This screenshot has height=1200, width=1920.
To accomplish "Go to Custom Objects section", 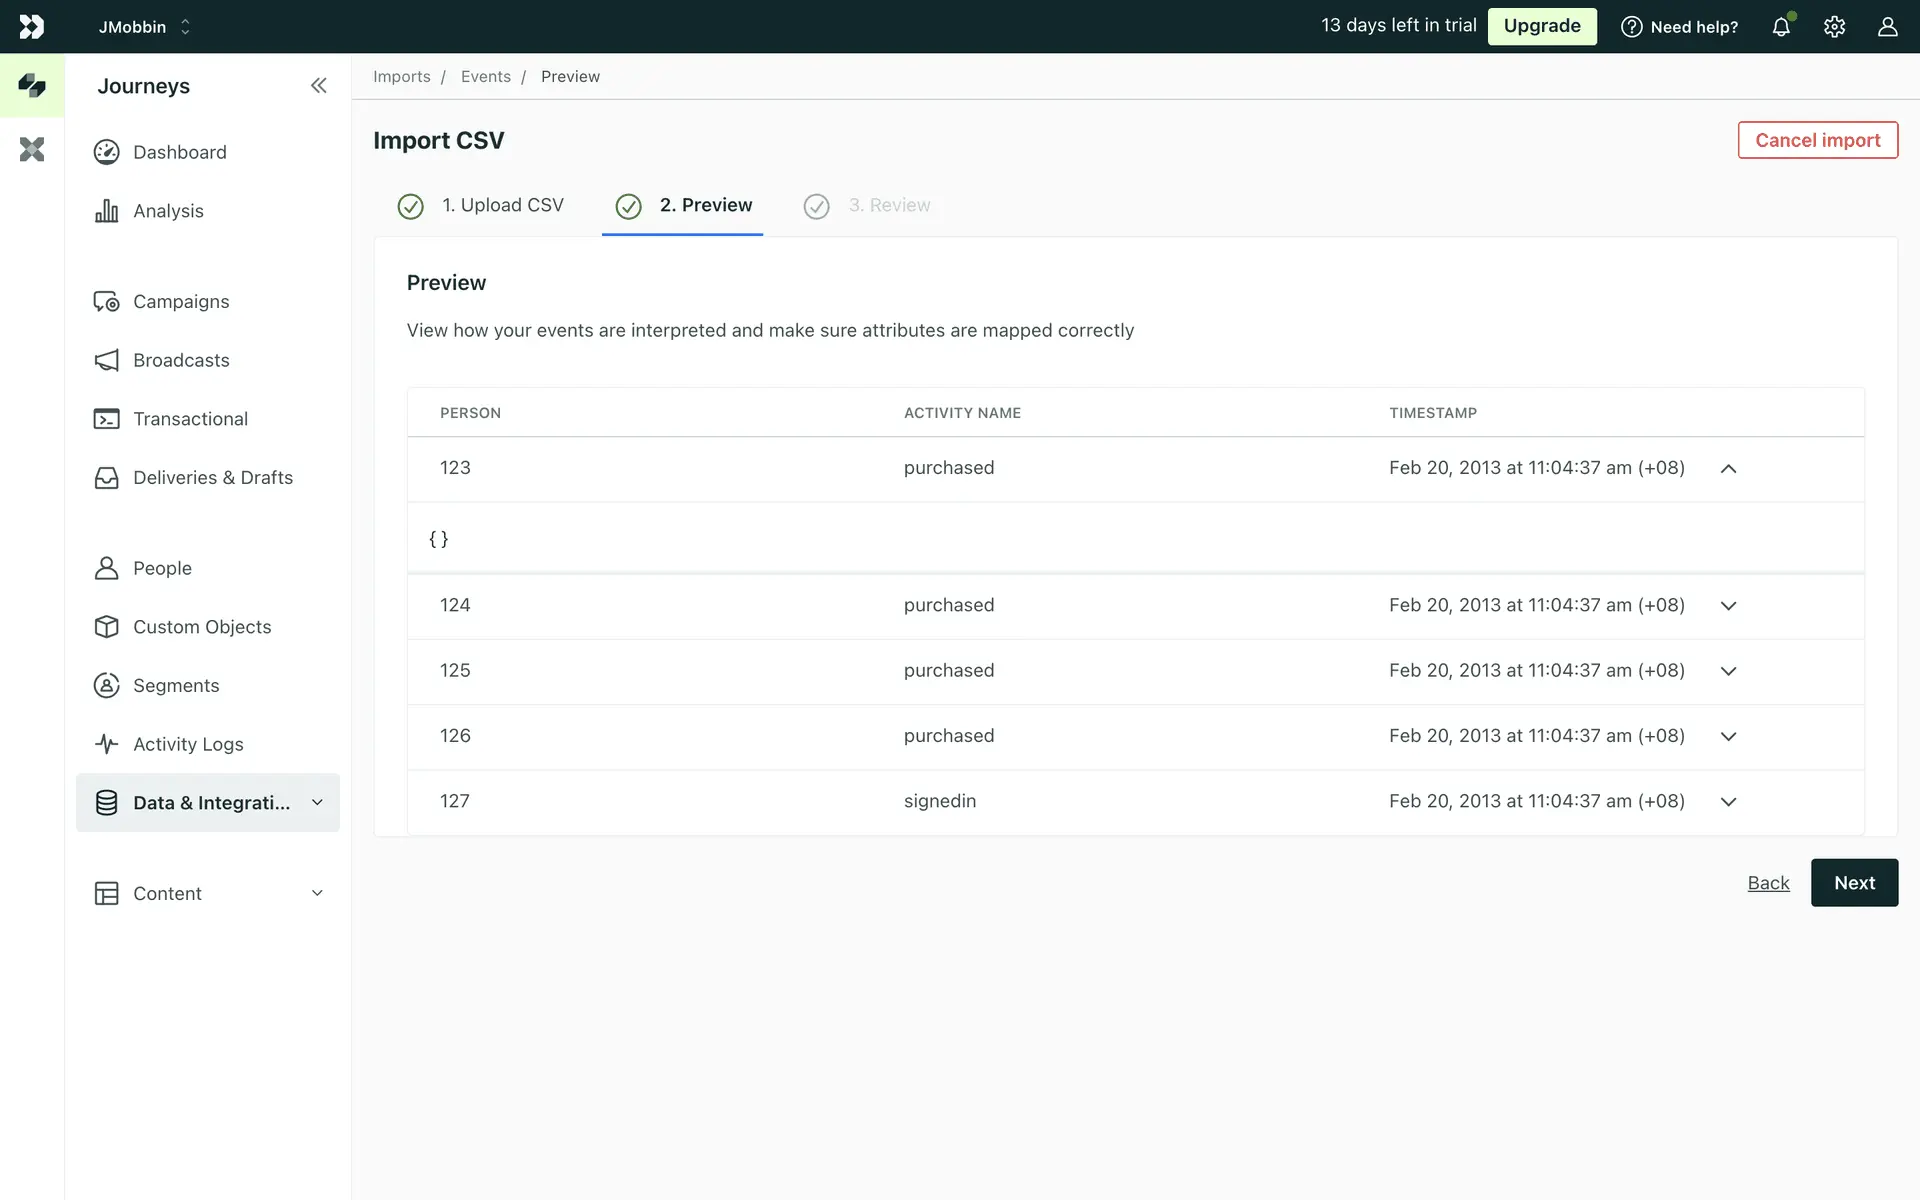I will click(x=202, y=627).
